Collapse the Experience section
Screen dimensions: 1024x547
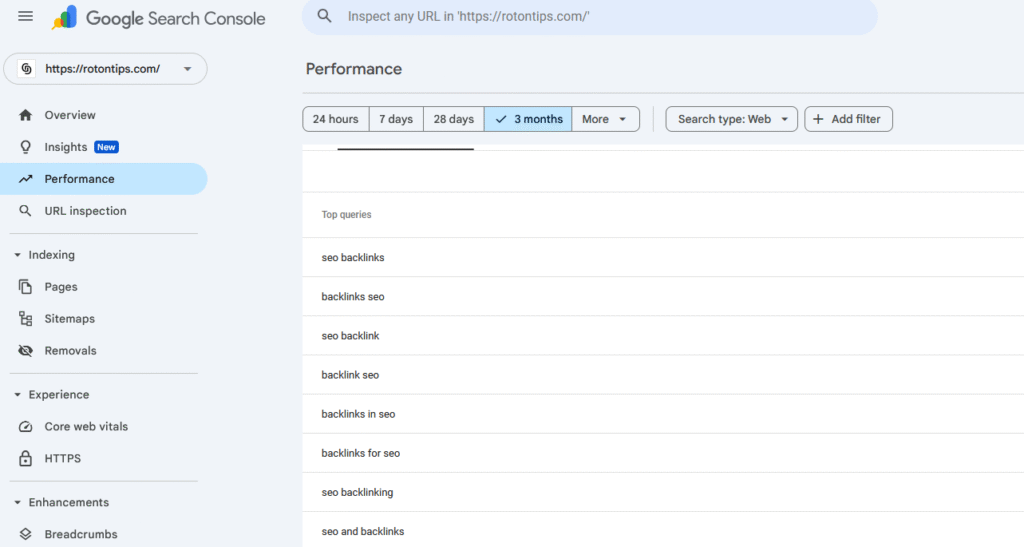pos(18,394)
